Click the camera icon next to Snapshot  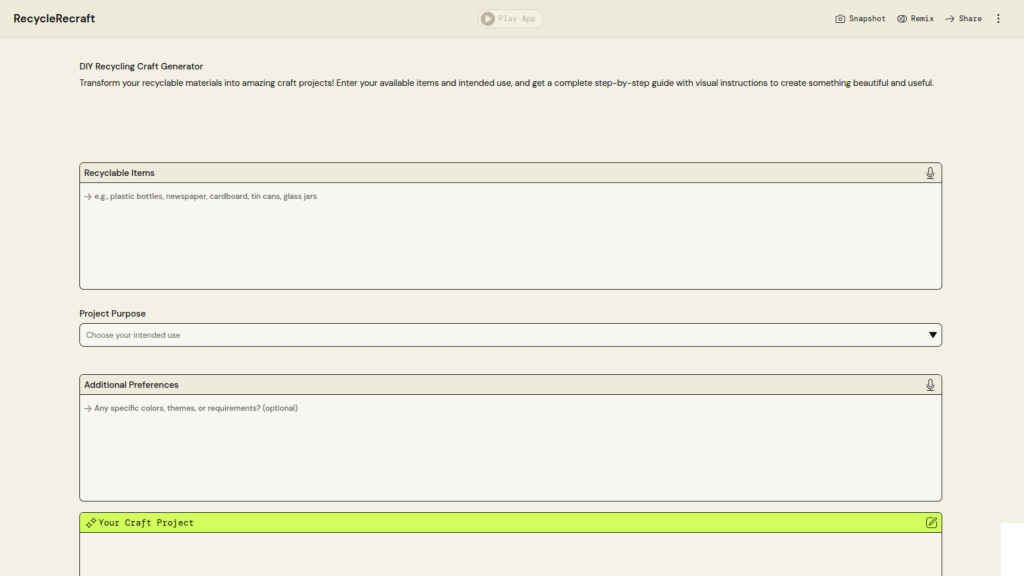coord(840,19)
